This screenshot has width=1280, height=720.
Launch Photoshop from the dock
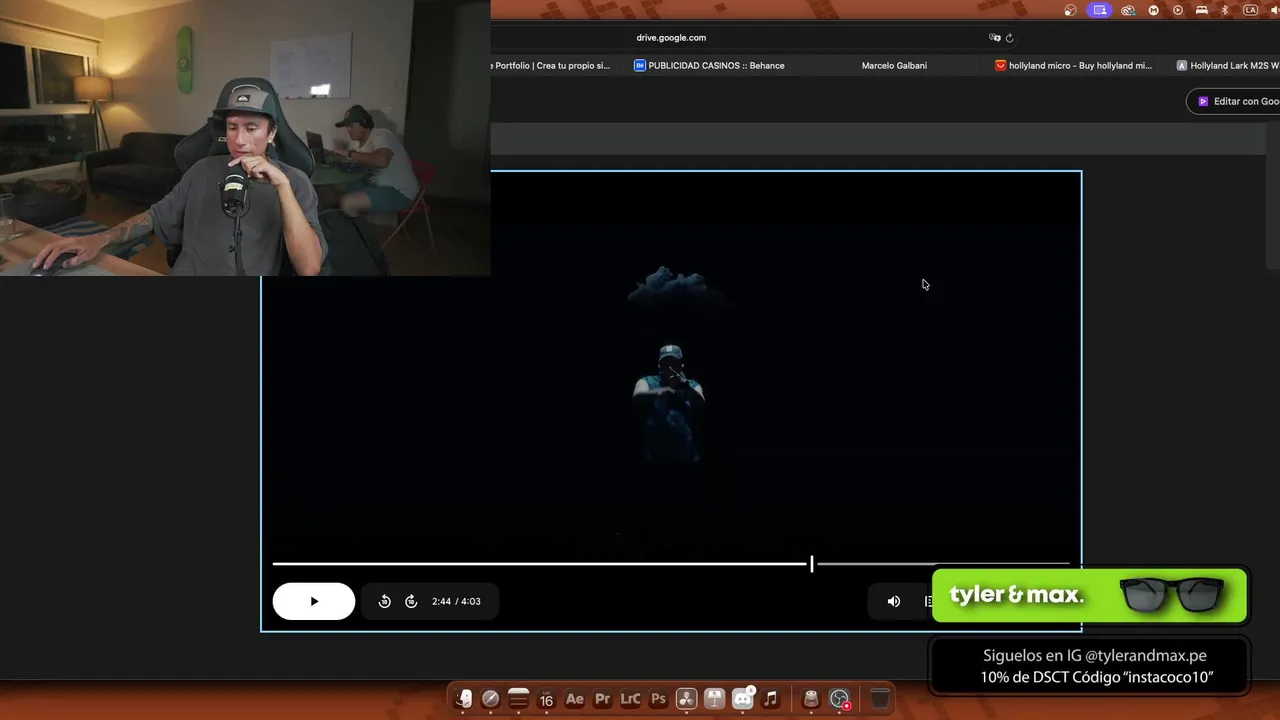click(x=658, y=699)
